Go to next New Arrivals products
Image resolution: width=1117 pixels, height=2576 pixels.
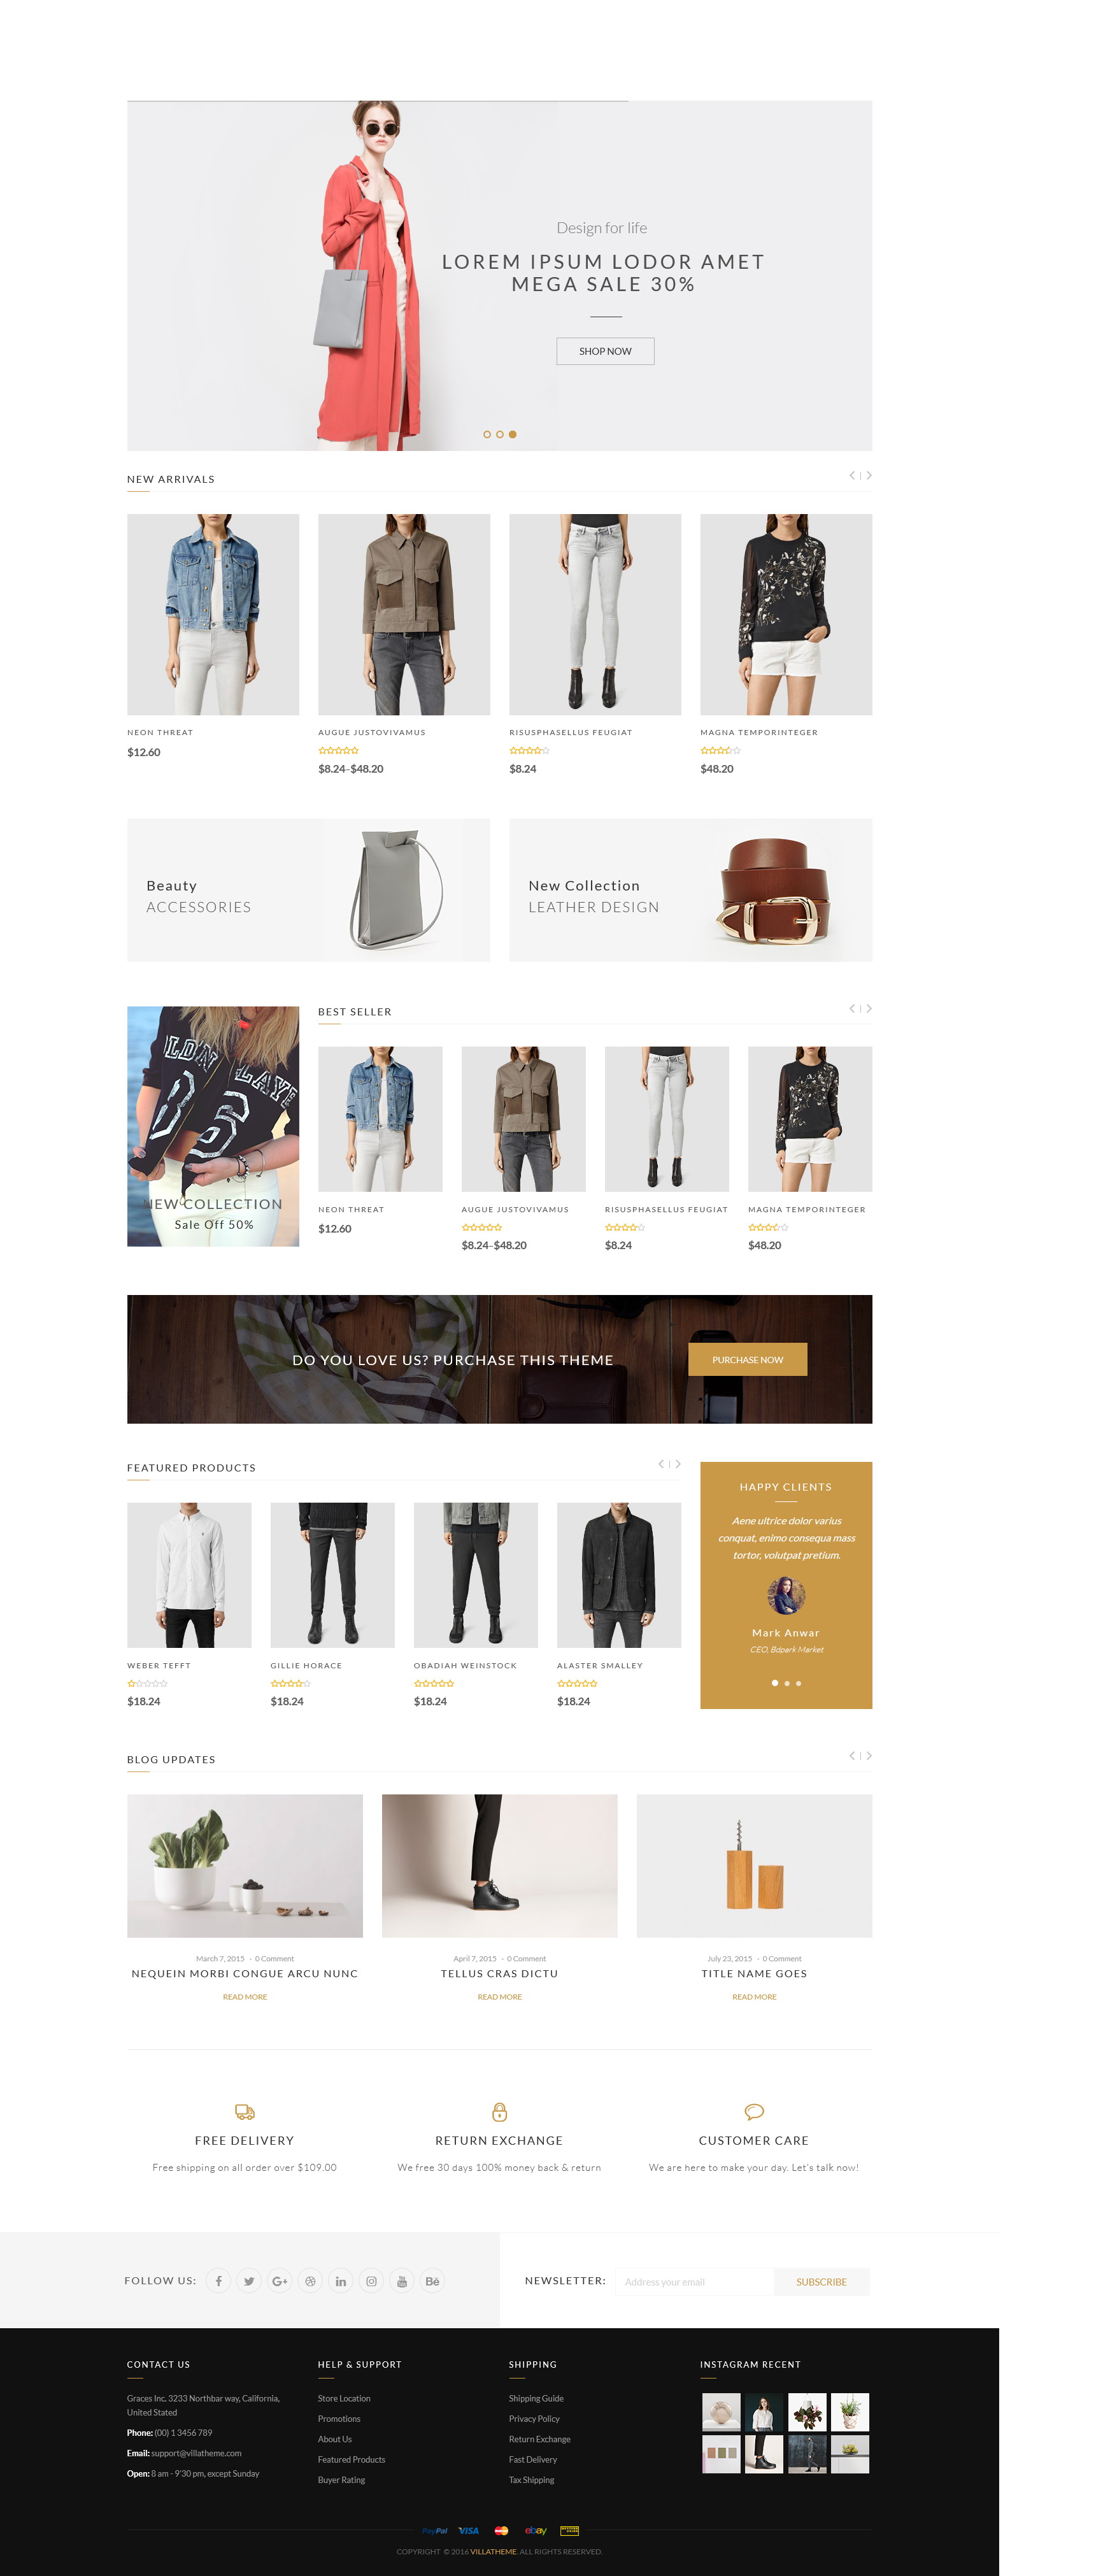868,476
